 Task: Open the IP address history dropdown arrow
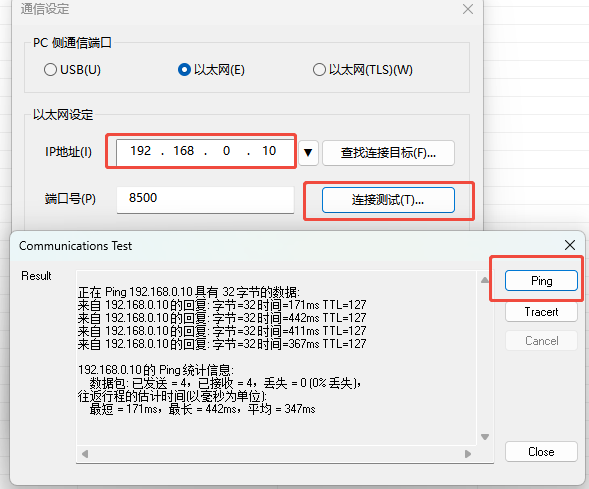[308, 153]
